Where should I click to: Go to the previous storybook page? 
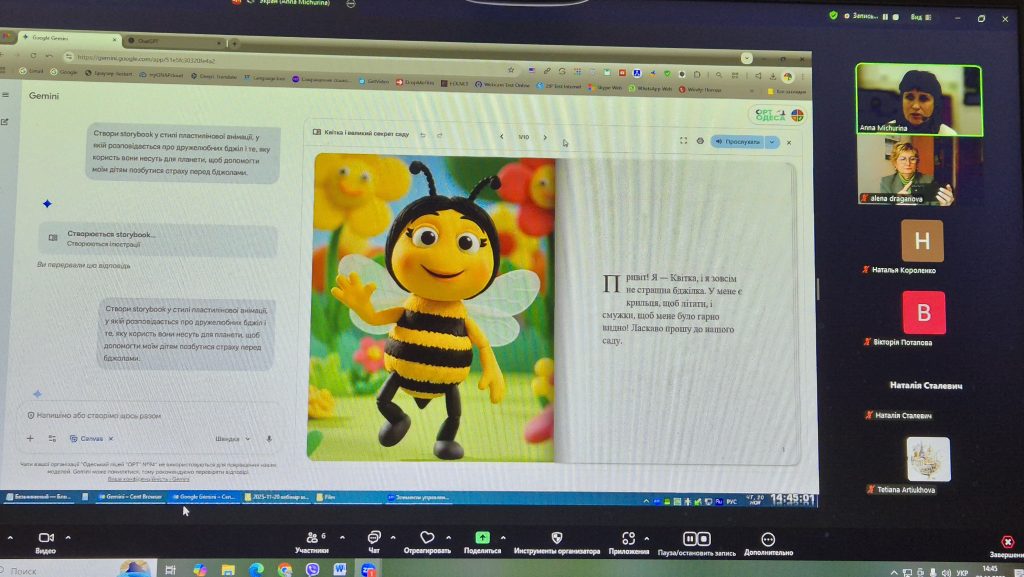[x=501, y=137]
